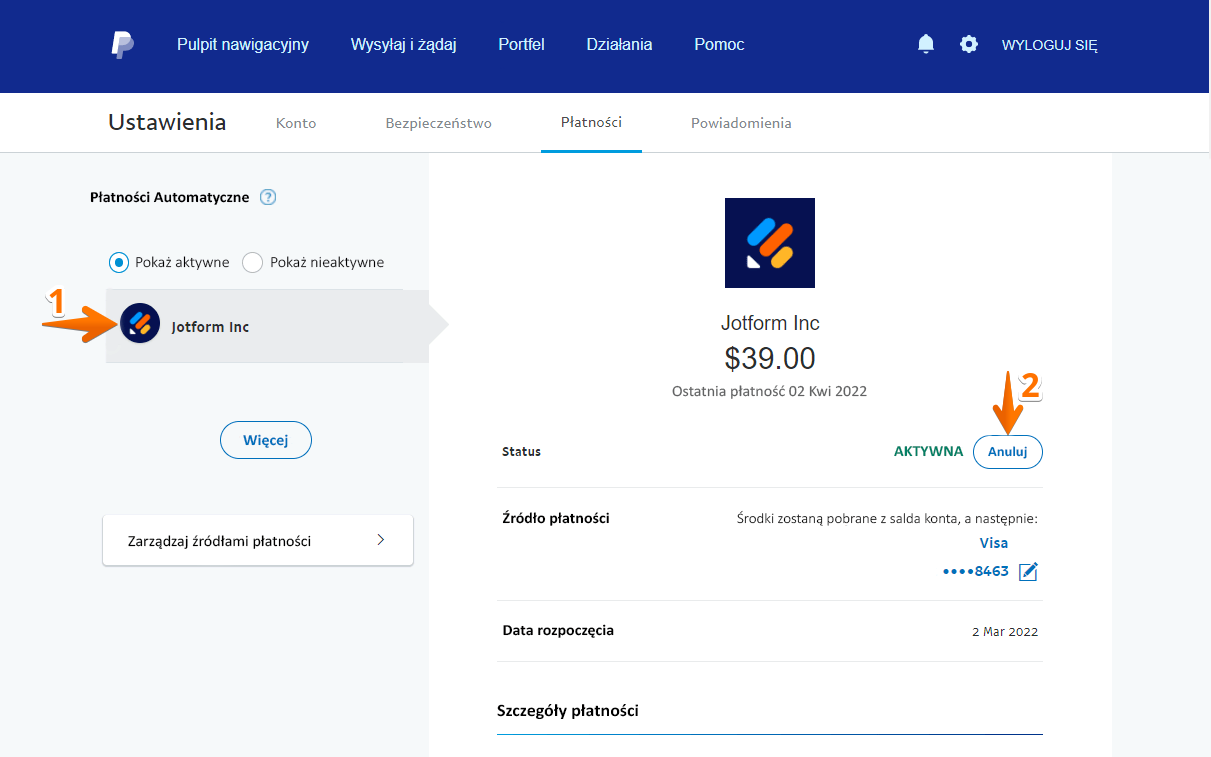The height and width of the screenshot is (757, 1211).
Task: Click the 'Więcej' button
Action: pos(266,440)
